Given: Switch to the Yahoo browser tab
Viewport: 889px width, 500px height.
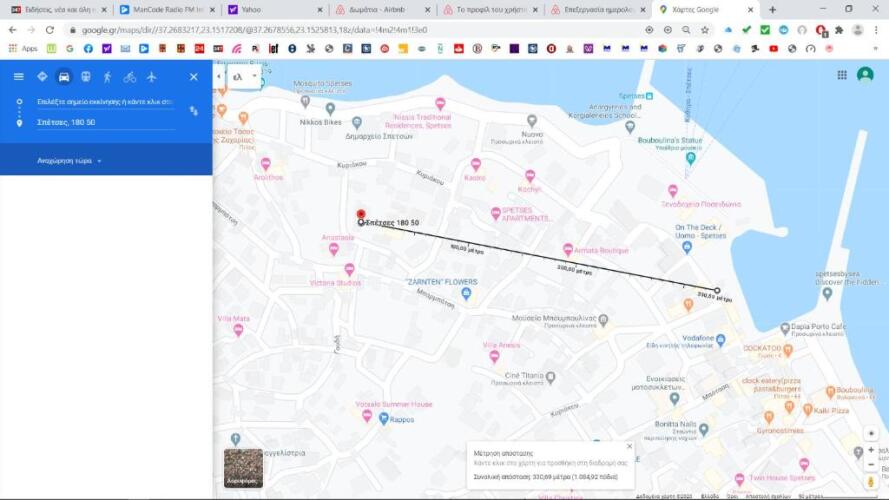Looking at the screenshot, I should click(265, 9).
